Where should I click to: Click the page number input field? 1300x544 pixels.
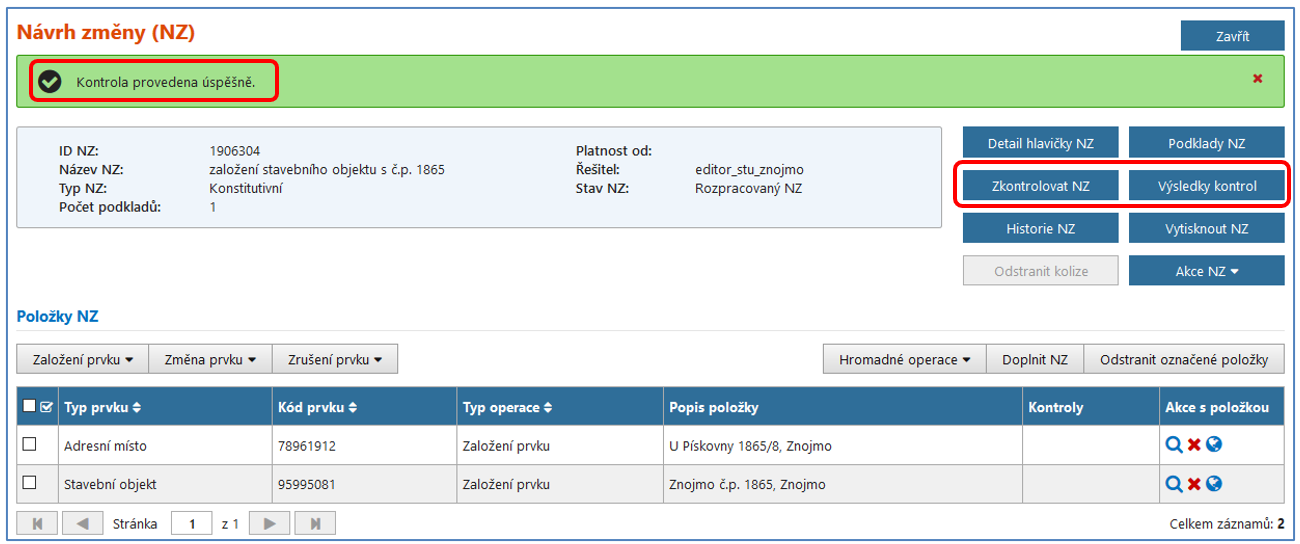click(x=191, y=523)
